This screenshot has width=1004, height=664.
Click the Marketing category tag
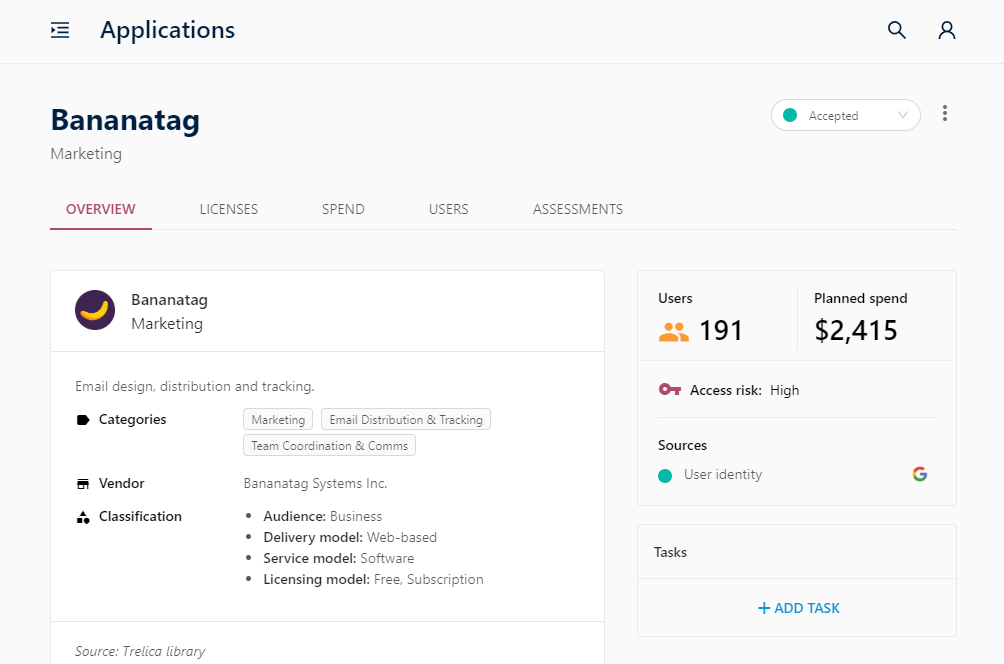pyautogui.click(x=278, y=419)
